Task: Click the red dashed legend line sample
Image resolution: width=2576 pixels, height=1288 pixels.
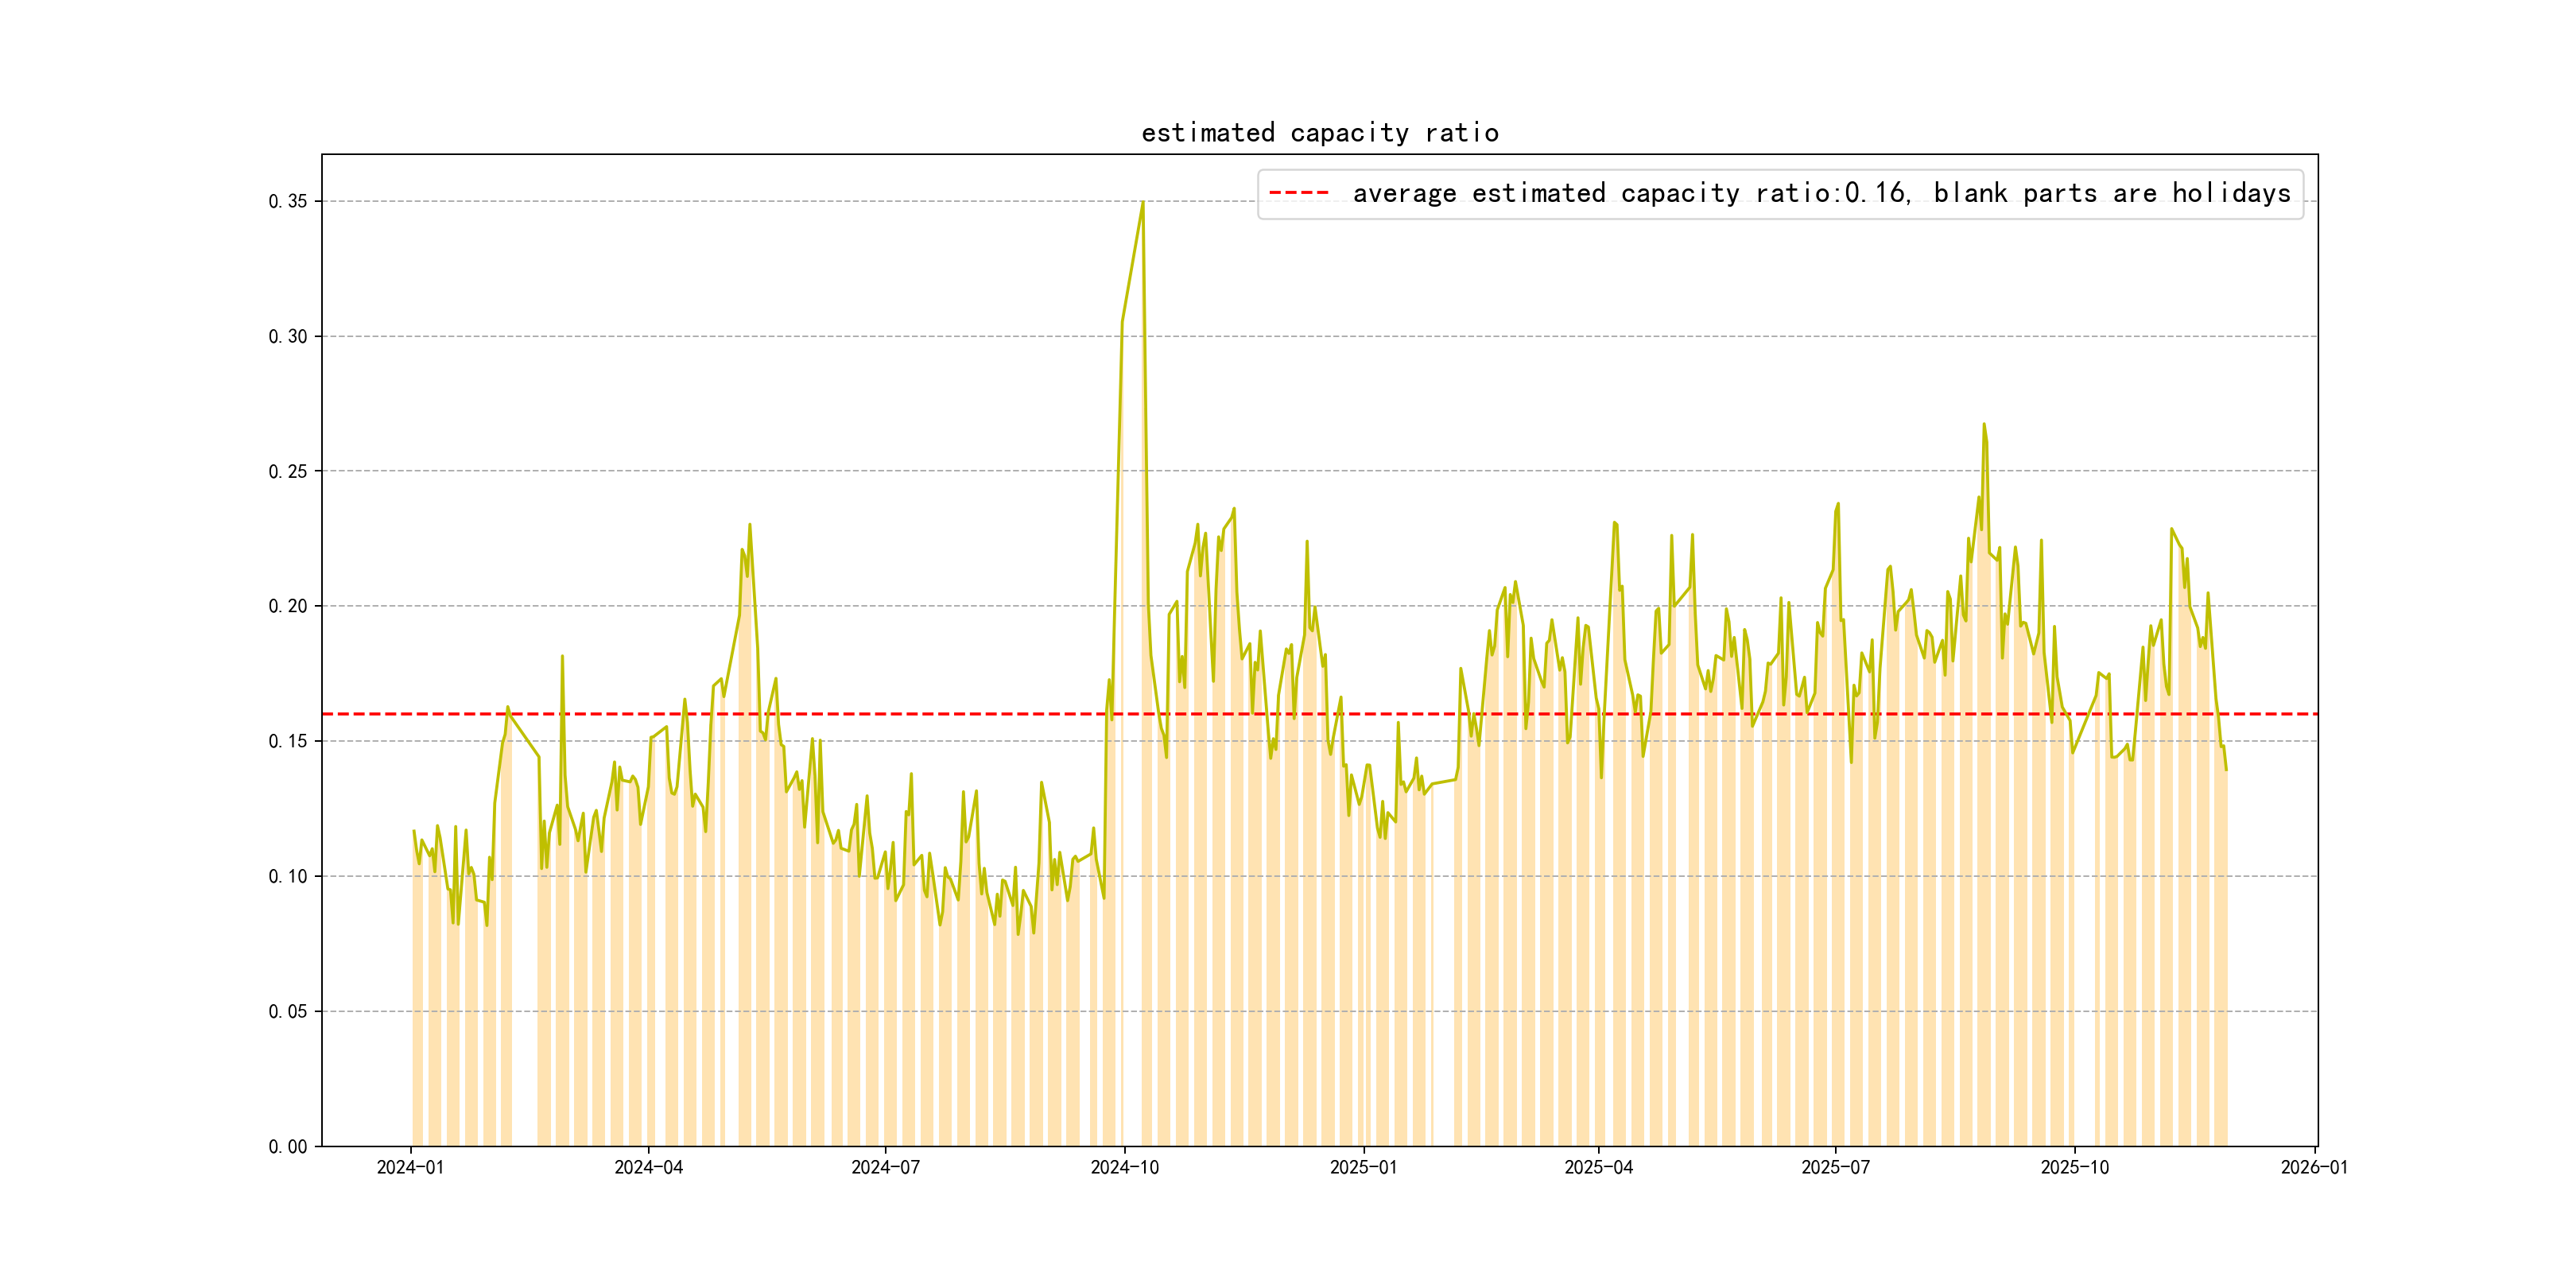Action: pos(1298,193)
